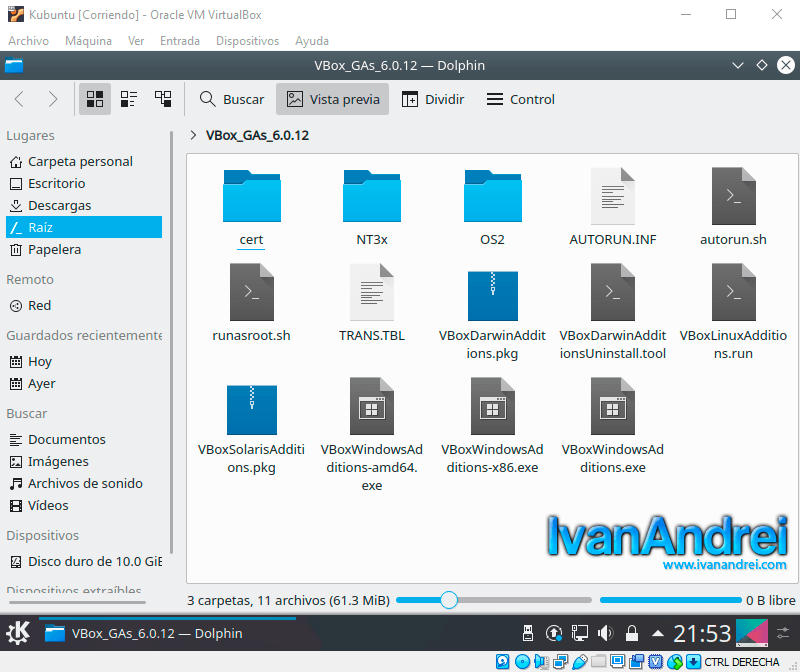Open Red network location

point(84,305)
